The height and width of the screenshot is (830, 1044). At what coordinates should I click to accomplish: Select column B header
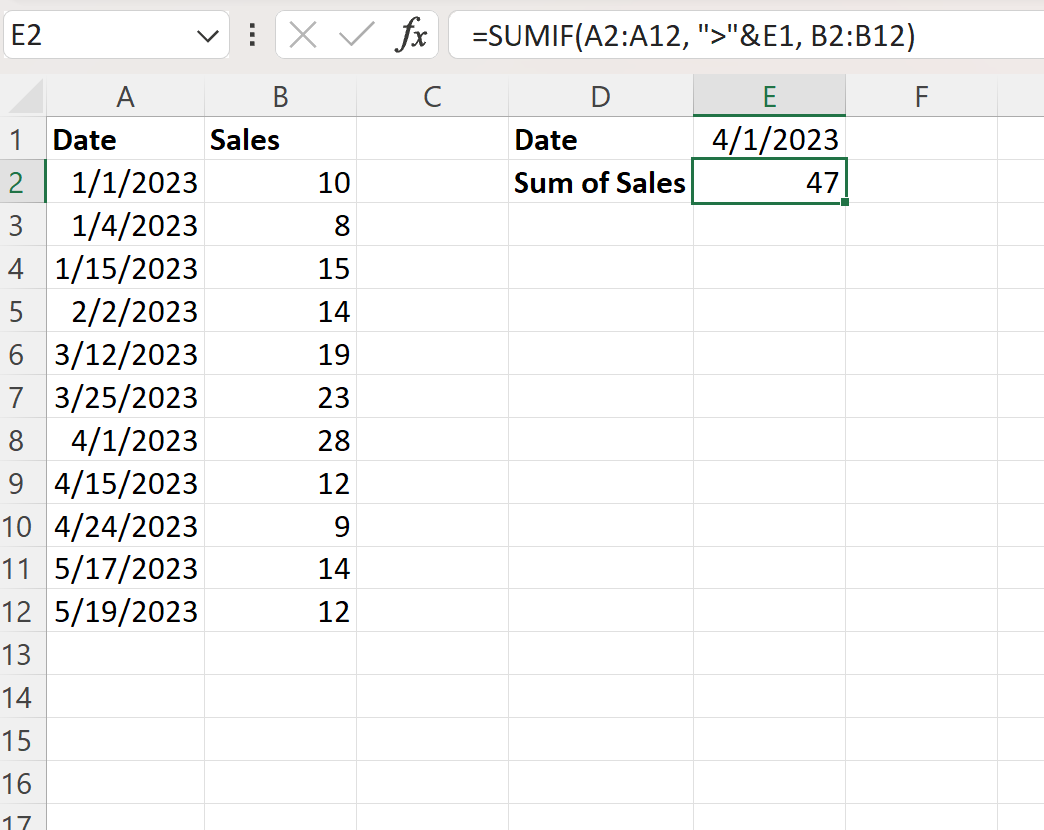tap(280, 97)
